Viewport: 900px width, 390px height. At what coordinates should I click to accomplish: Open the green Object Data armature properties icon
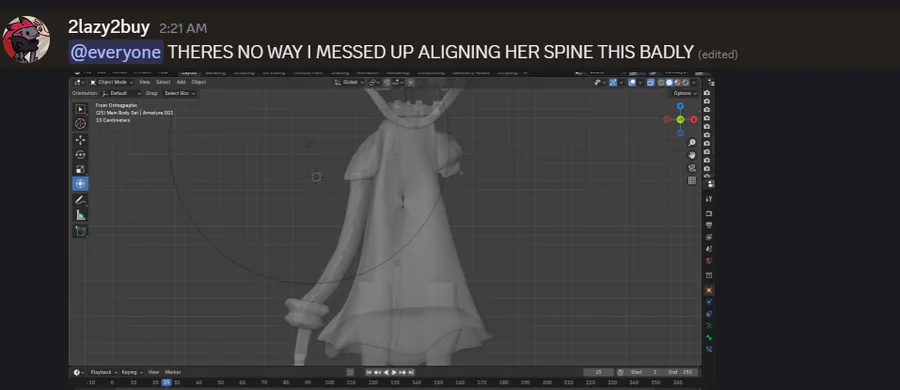[x=709, y=325]
